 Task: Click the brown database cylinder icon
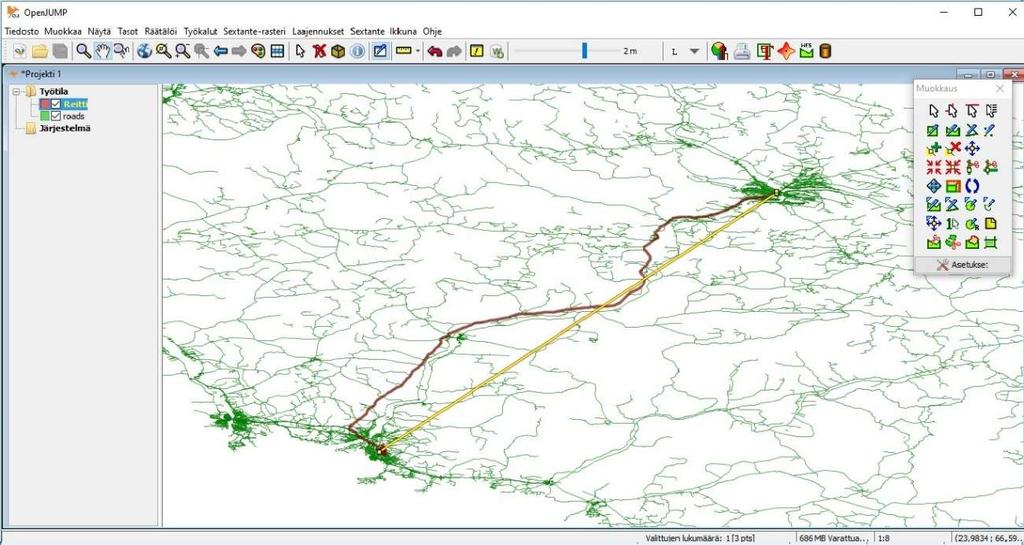[x=825, y=51]
